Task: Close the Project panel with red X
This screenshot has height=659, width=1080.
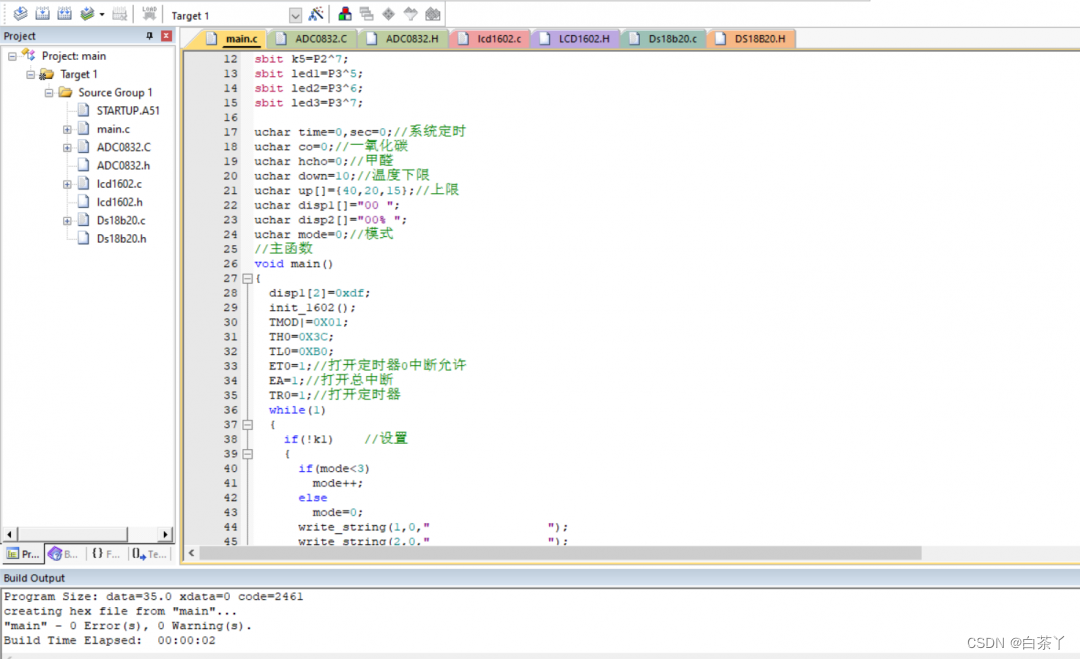Action: [x=166, y=36]
